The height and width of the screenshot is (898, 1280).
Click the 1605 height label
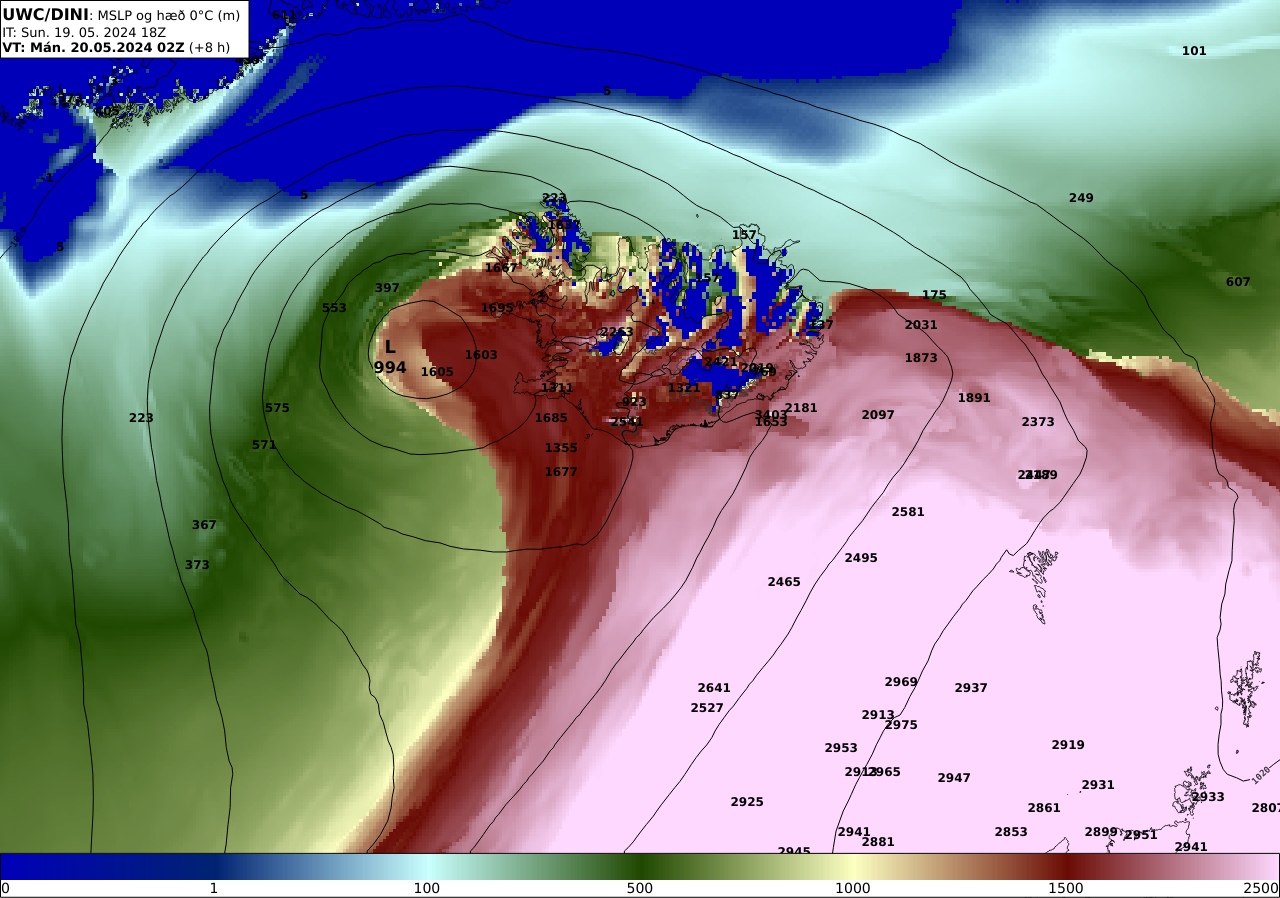click(437, 372)
